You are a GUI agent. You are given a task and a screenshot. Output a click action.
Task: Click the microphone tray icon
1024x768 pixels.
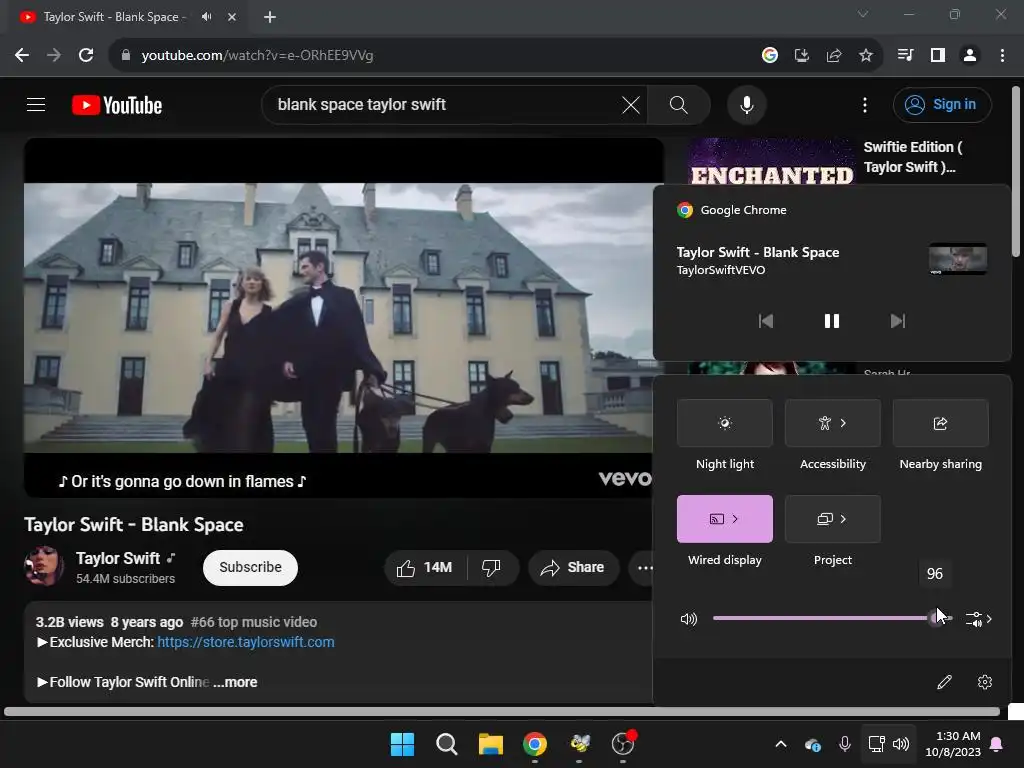coord(844,744)
